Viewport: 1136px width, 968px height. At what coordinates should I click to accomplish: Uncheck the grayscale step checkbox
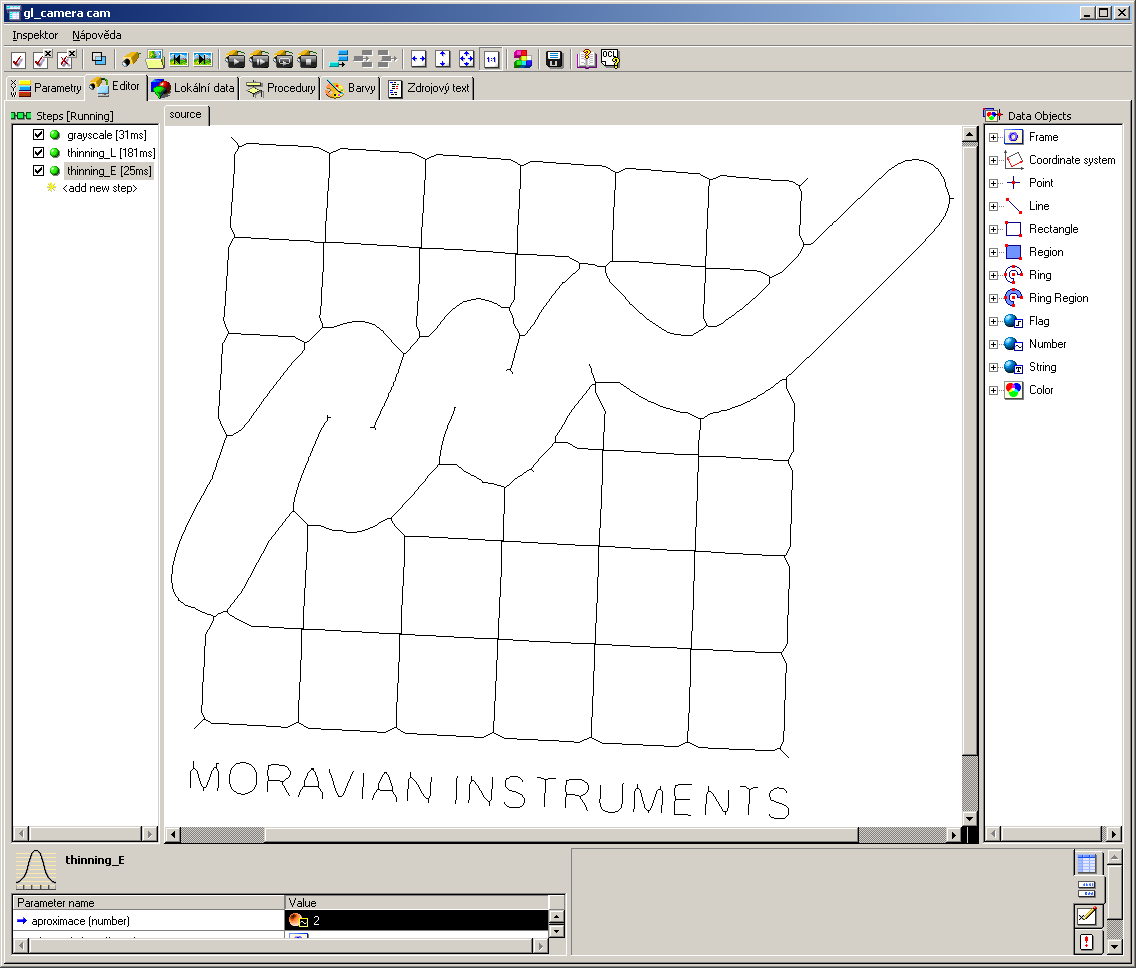(x=39, y=135)
